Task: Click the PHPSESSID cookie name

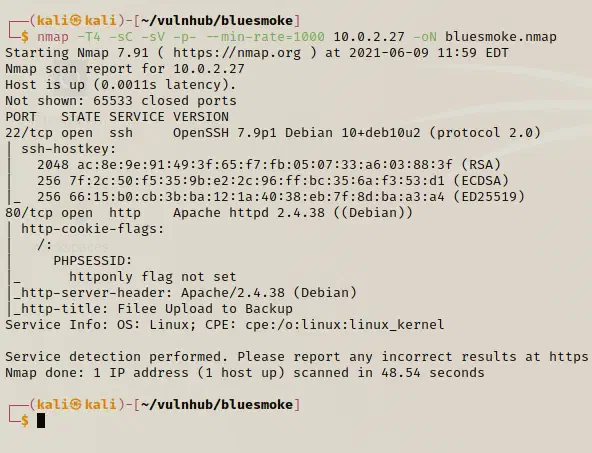Action: pos(92,261)
